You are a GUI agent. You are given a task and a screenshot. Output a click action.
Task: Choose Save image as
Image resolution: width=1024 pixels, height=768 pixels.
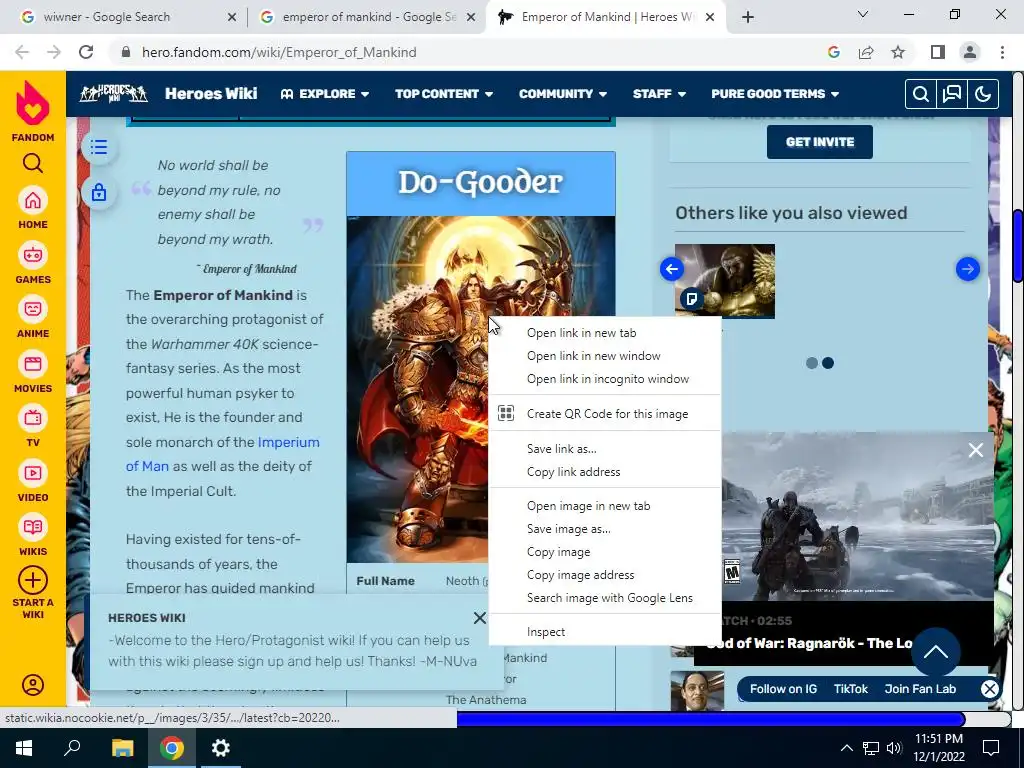604,529
